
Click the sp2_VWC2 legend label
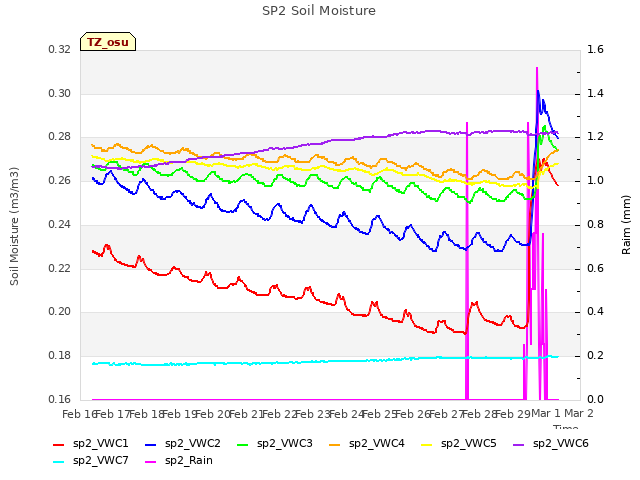(x=193, y=443)
